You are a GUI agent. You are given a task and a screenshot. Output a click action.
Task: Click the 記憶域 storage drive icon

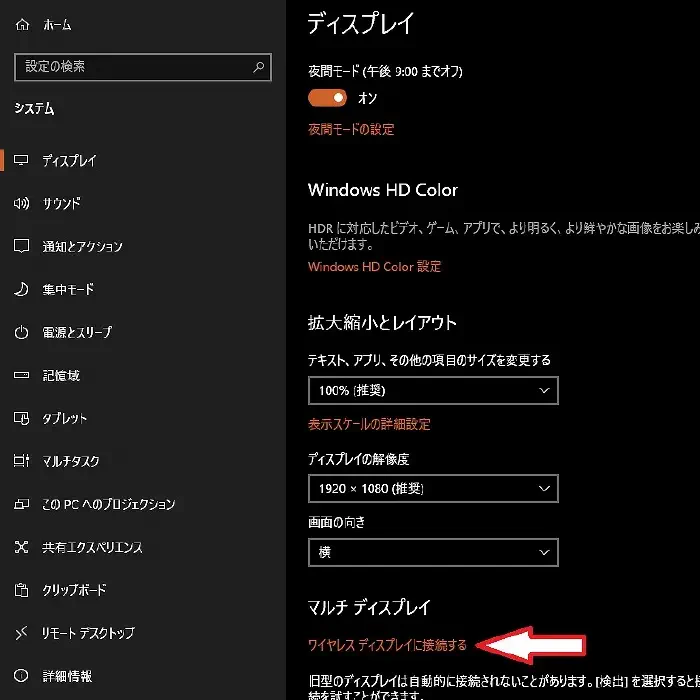pos(21,375)
